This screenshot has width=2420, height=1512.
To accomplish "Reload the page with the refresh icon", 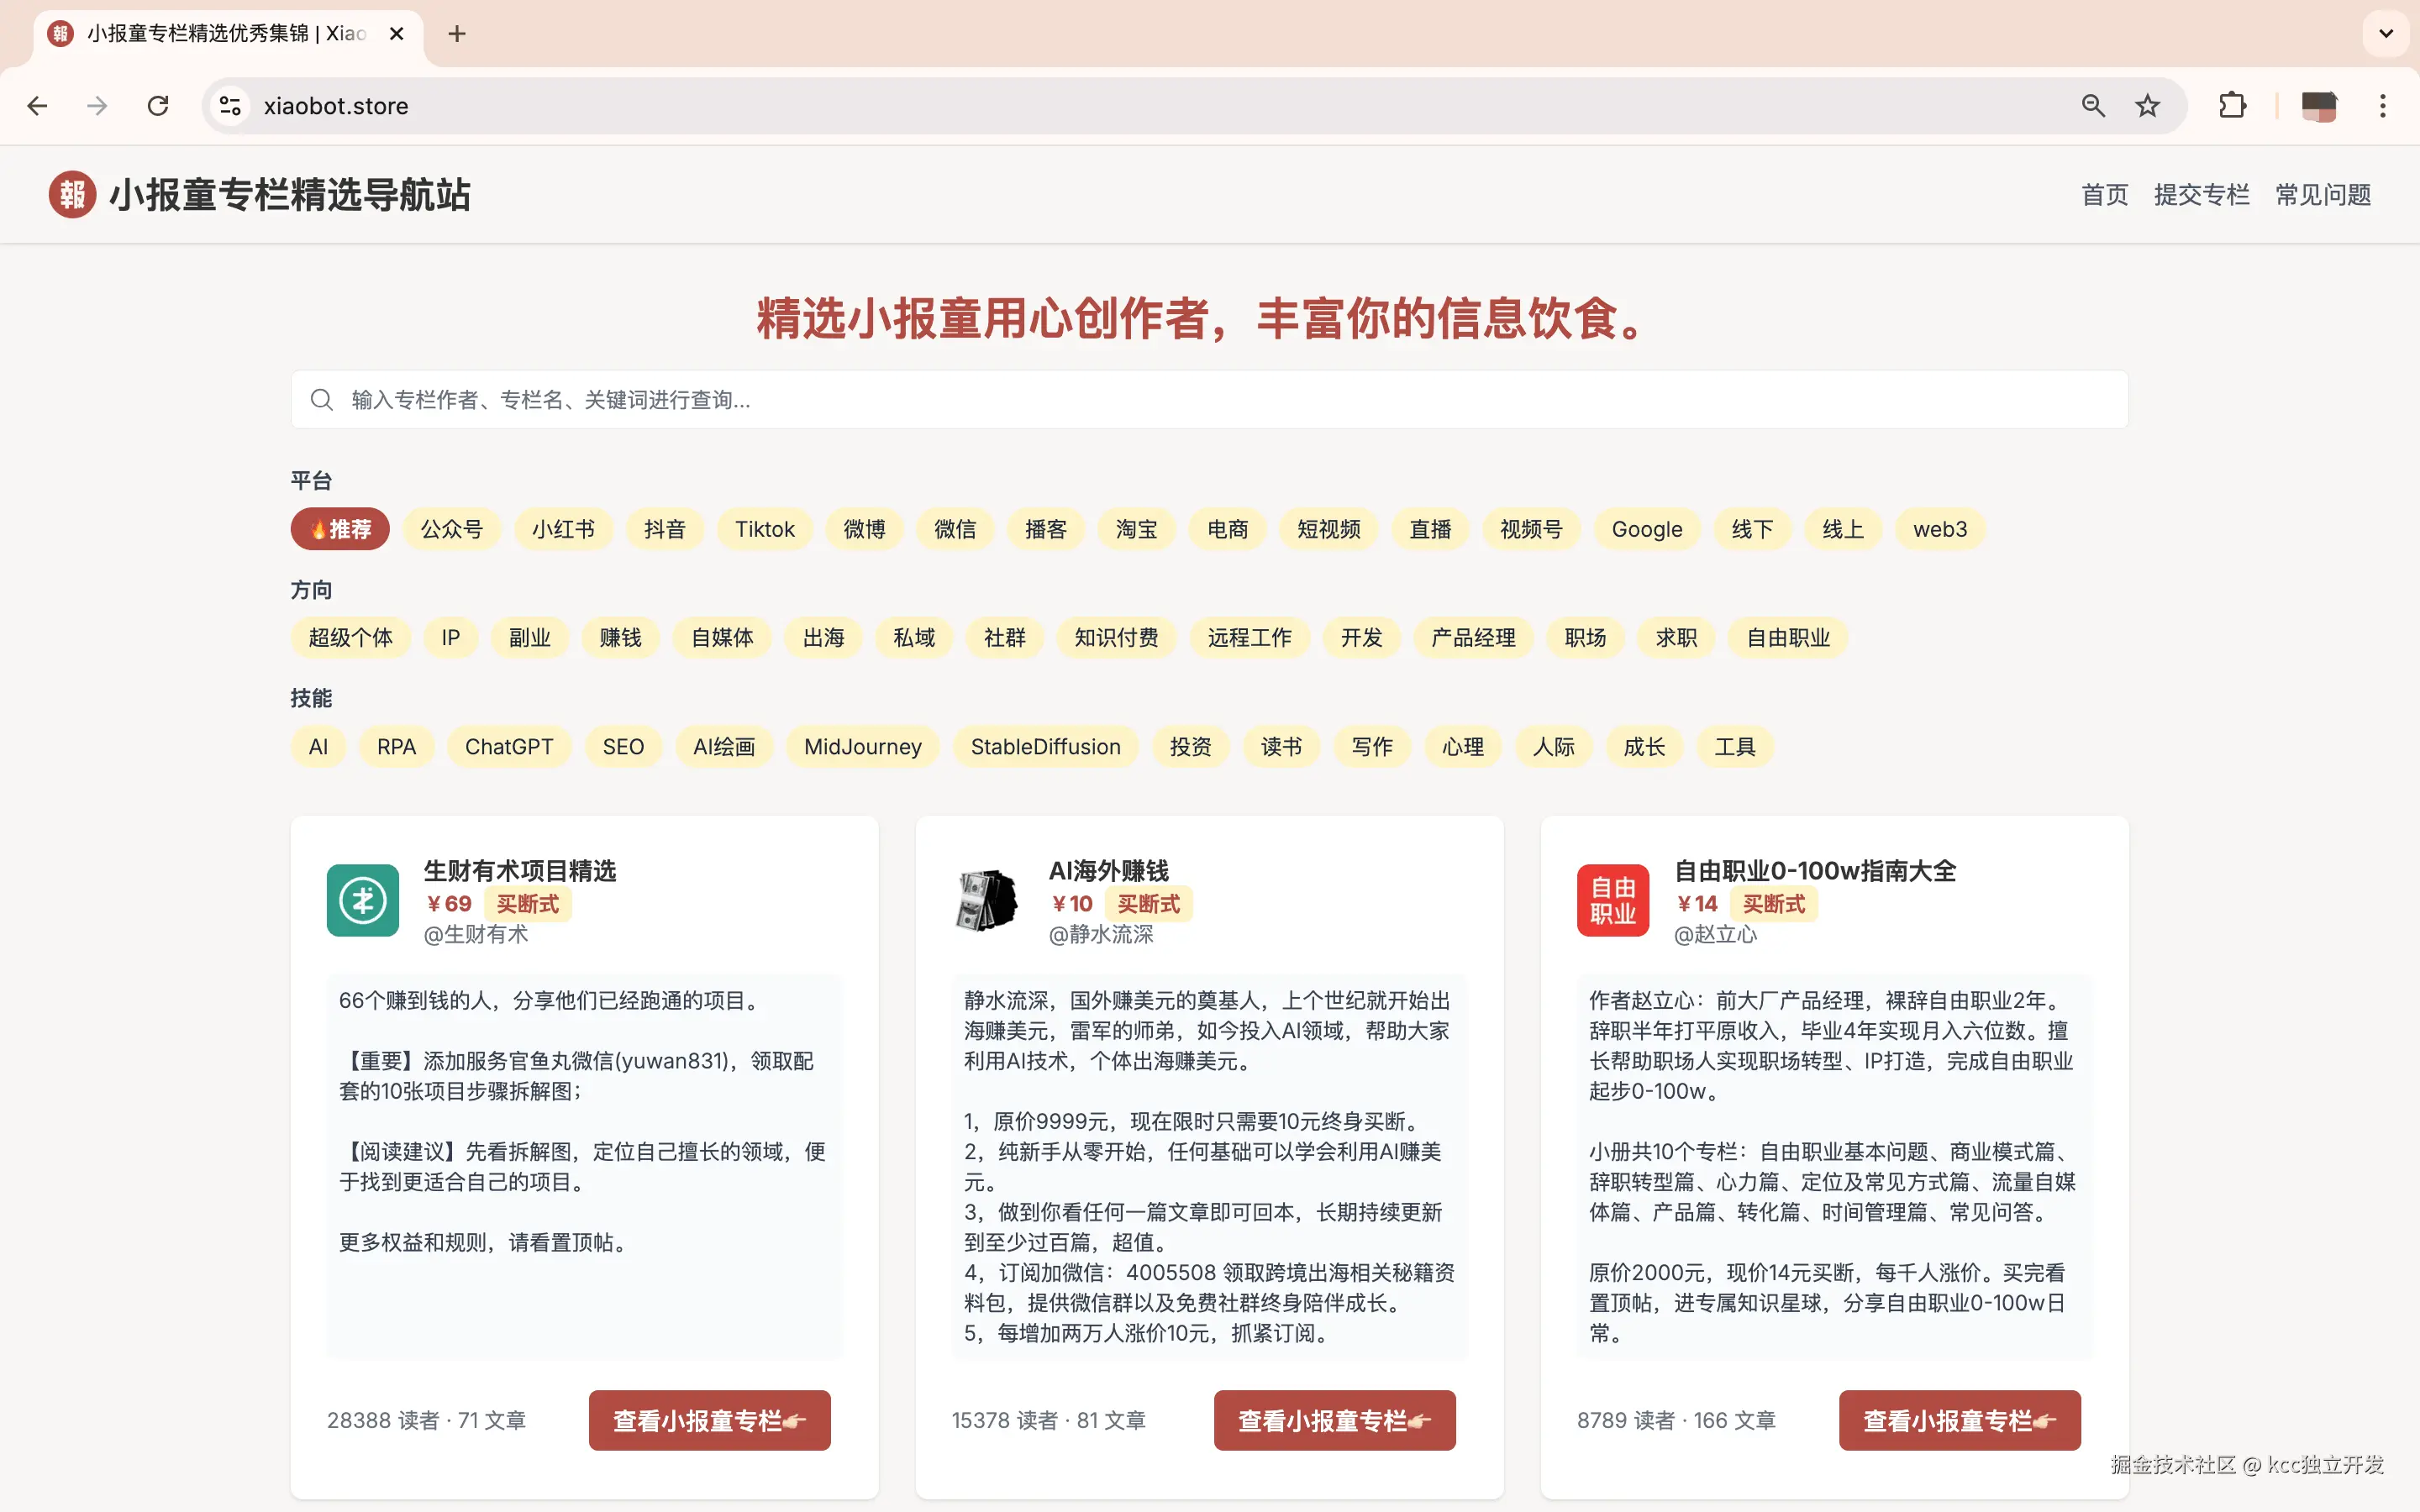I will 158,106.
